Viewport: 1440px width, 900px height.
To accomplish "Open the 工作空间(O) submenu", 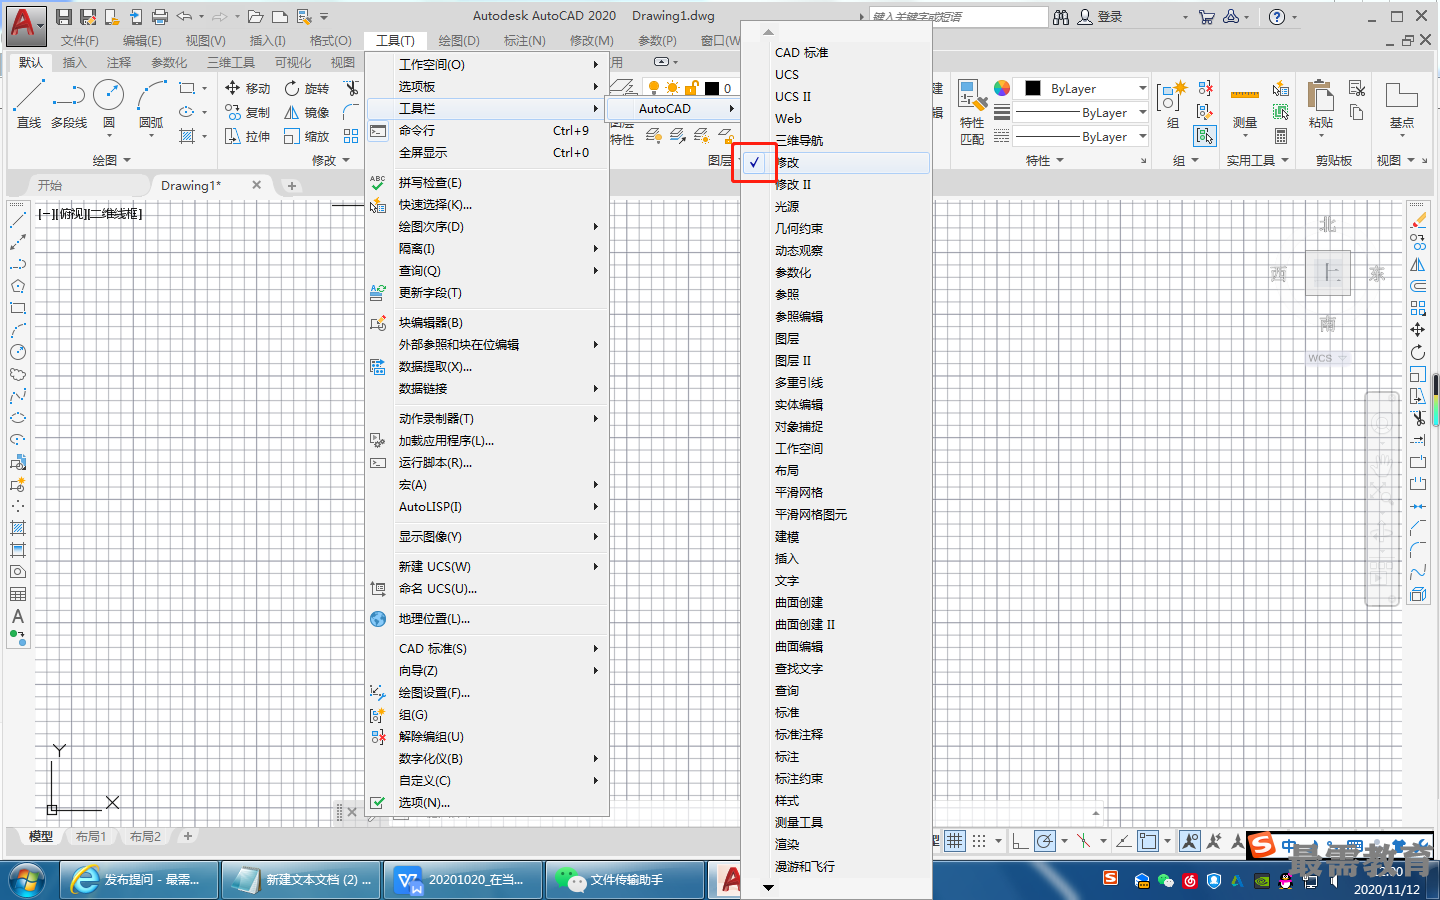I will [487, 64].
